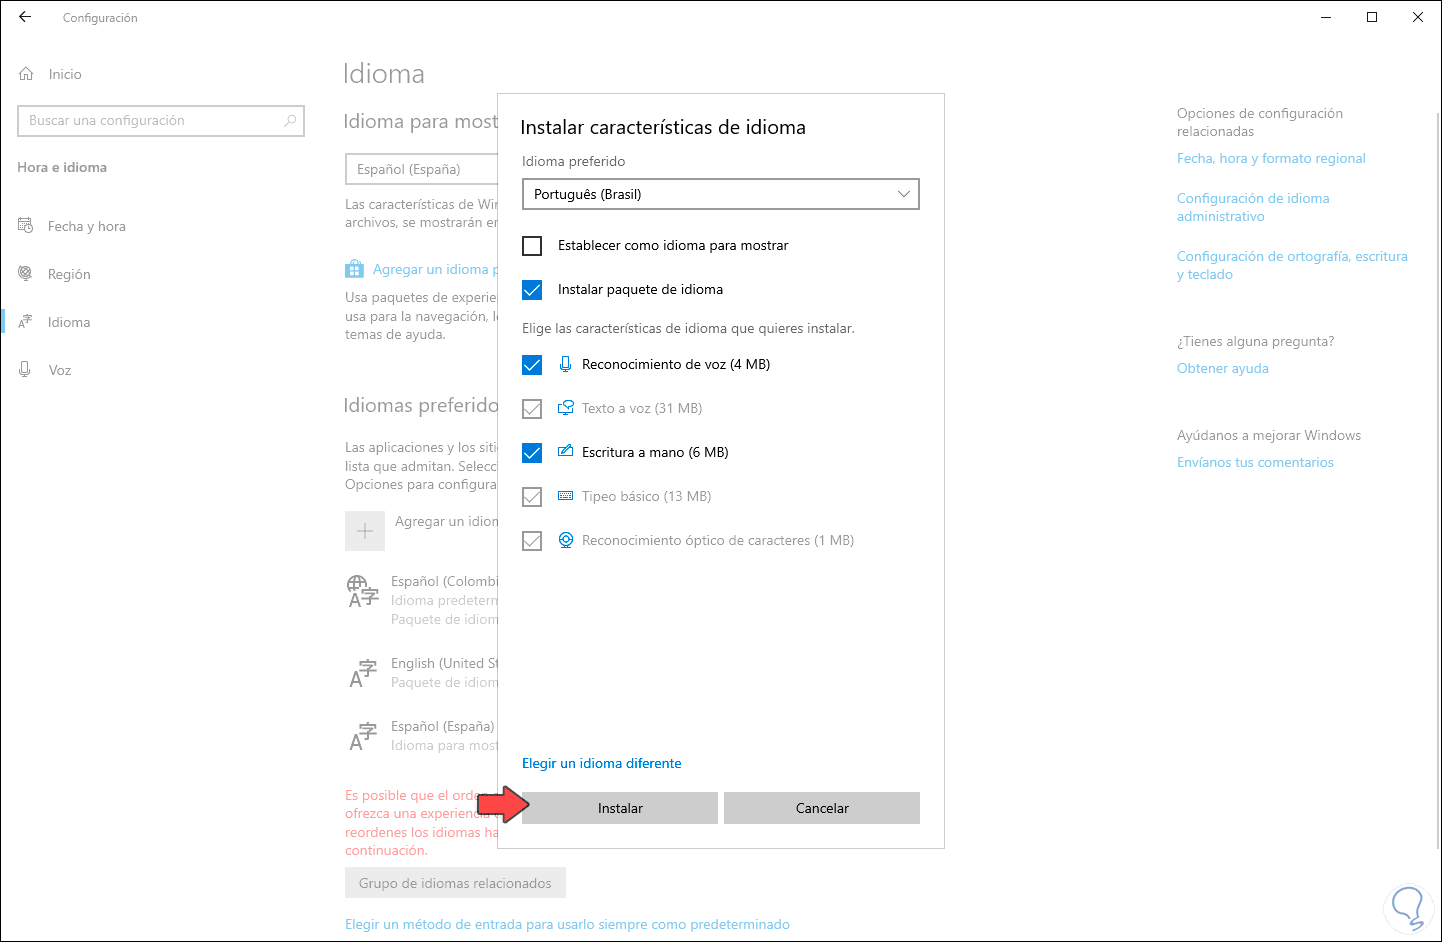Screen dimensions: 1442x942
Task: Click the Agregar un idioma store link
Action: coord(435,269)
